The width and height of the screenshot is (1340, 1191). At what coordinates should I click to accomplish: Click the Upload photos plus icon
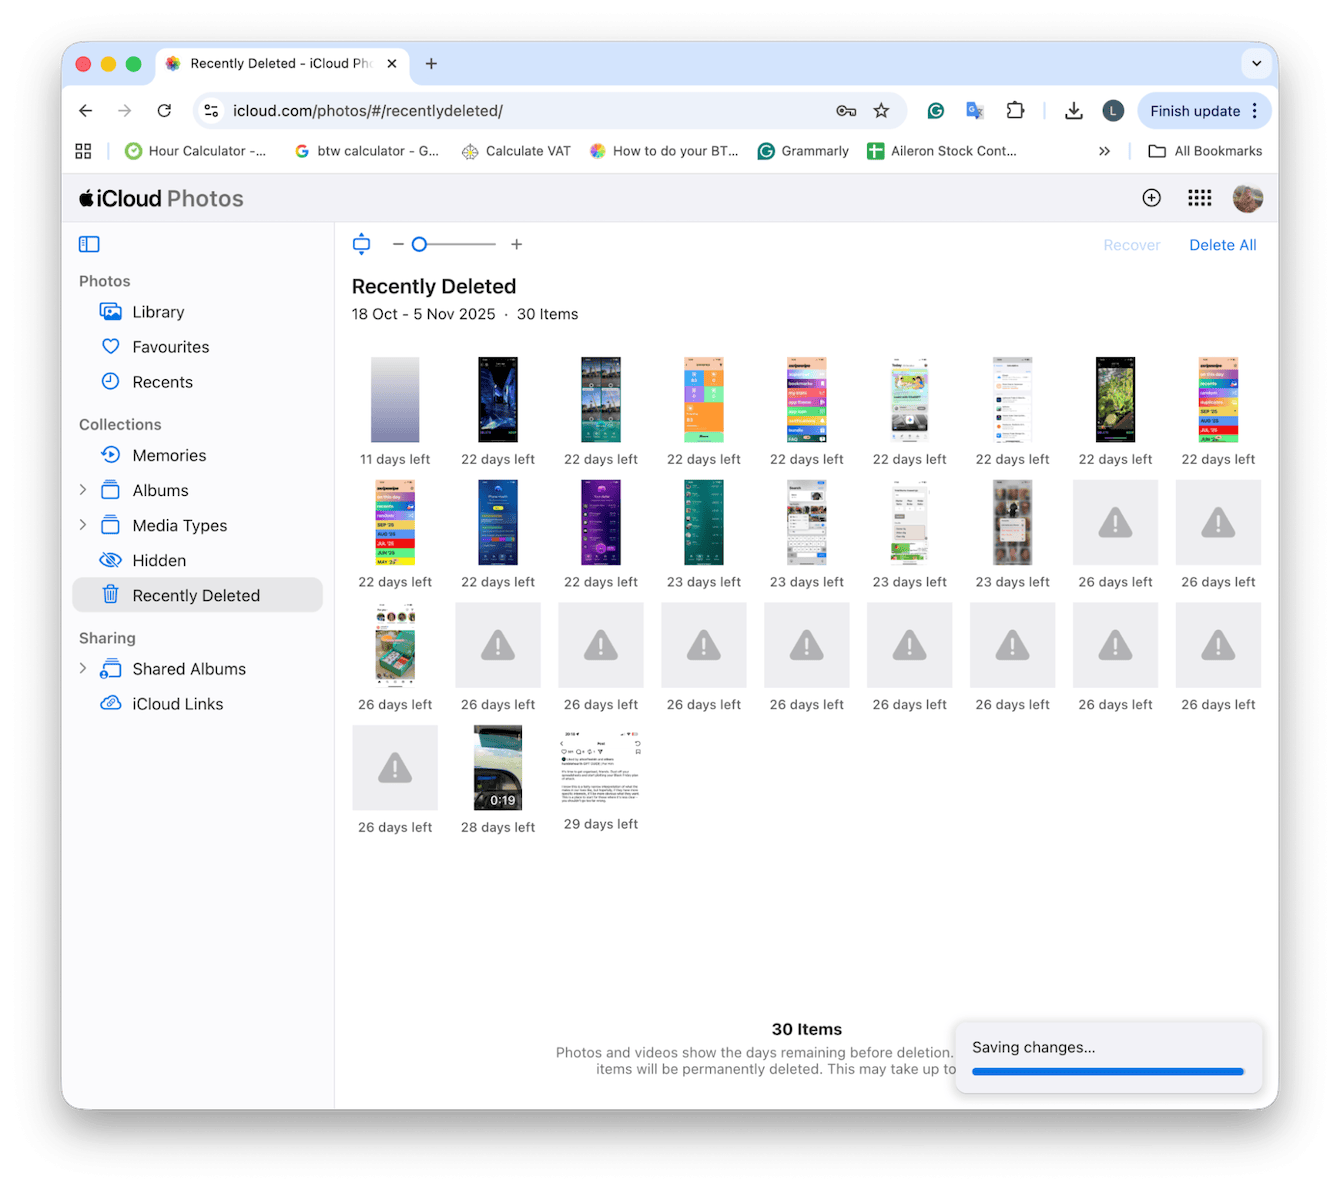1151,198
